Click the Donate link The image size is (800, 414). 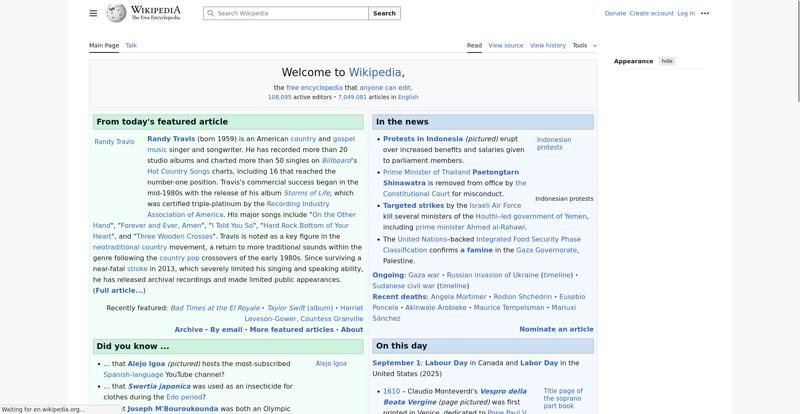click(x=615, y=13)
